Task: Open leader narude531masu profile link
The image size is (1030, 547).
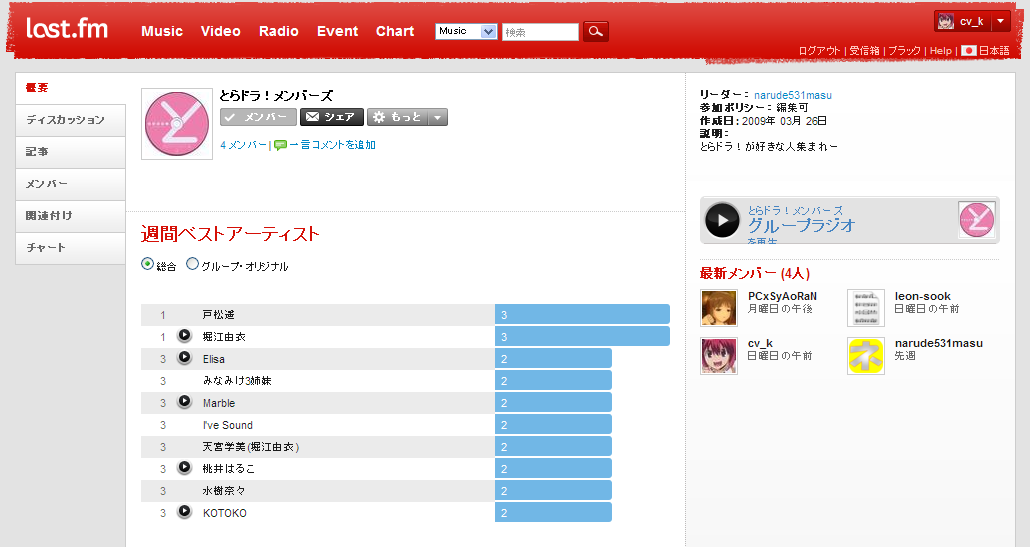Action: point(793,95)
